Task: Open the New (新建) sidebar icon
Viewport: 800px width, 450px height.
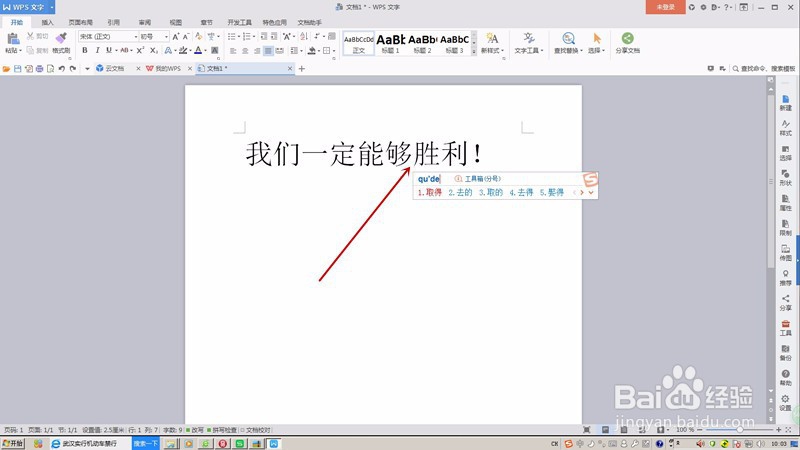Action: (x=786, y=103)
